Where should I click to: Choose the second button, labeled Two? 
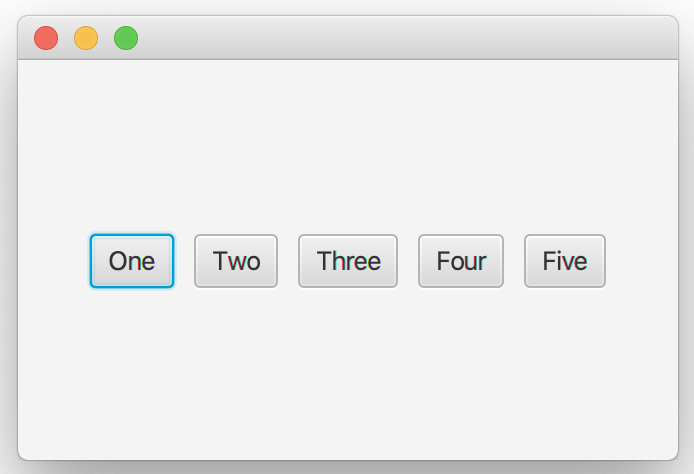tap(236, 261)
